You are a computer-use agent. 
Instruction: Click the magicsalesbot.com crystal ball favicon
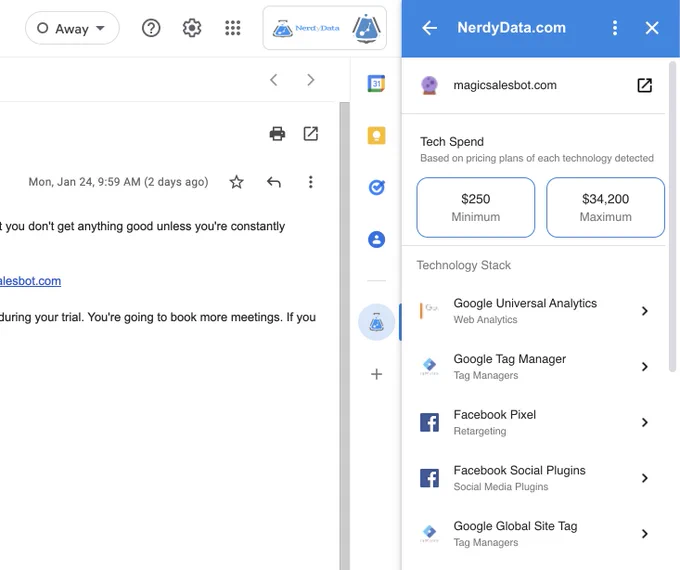(x=429, y=85)
